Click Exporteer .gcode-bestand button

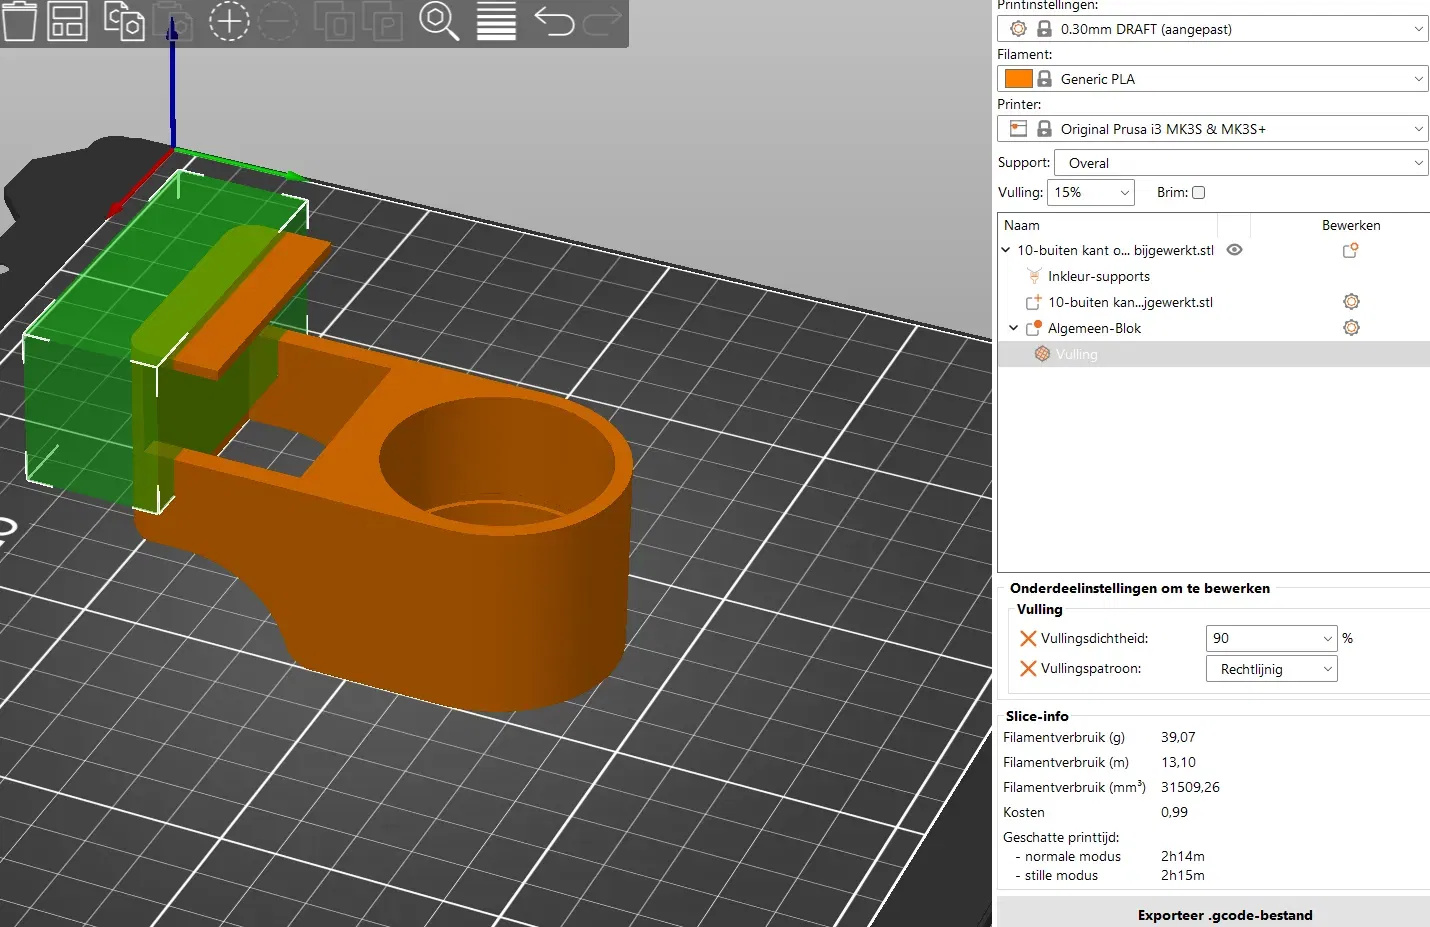[1224, 914]
